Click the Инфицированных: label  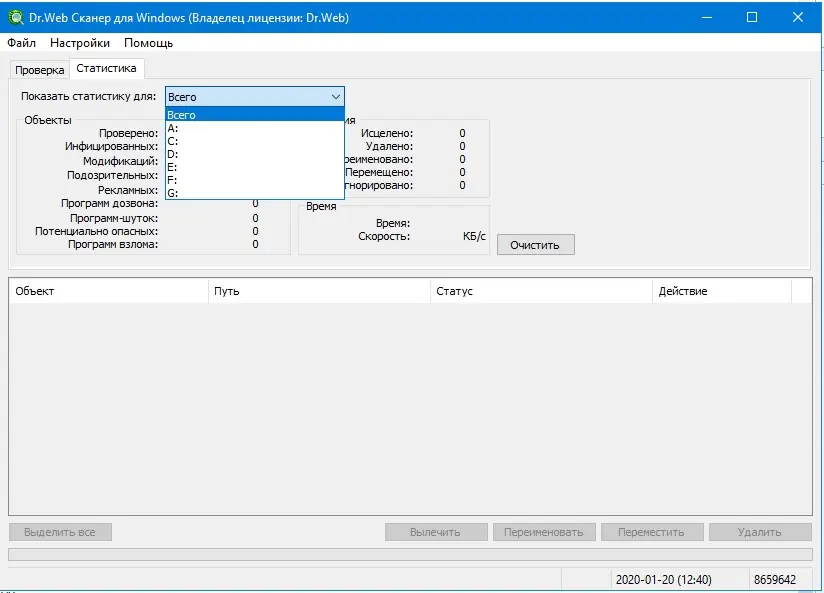[x=111, y=147]
